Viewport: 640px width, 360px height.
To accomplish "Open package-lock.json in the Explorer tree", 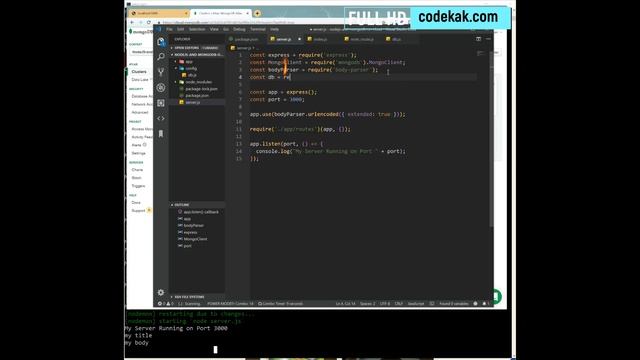I will point(201,89).
